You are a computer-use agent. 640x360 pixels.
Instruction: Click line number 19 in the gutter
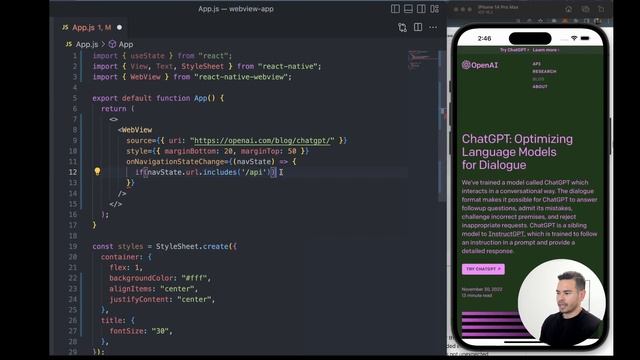pos(73,247)
